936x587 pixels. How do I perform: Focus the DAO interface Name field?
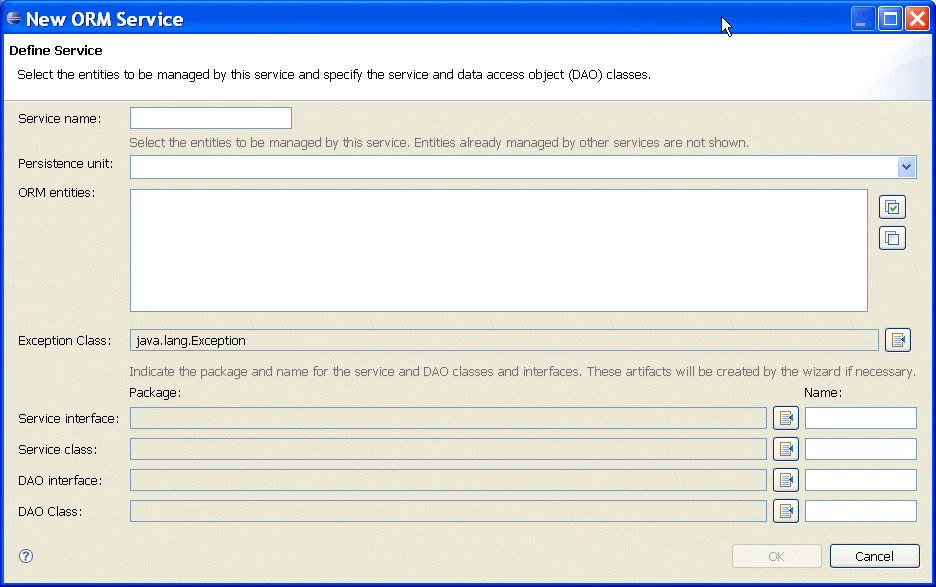860,480
